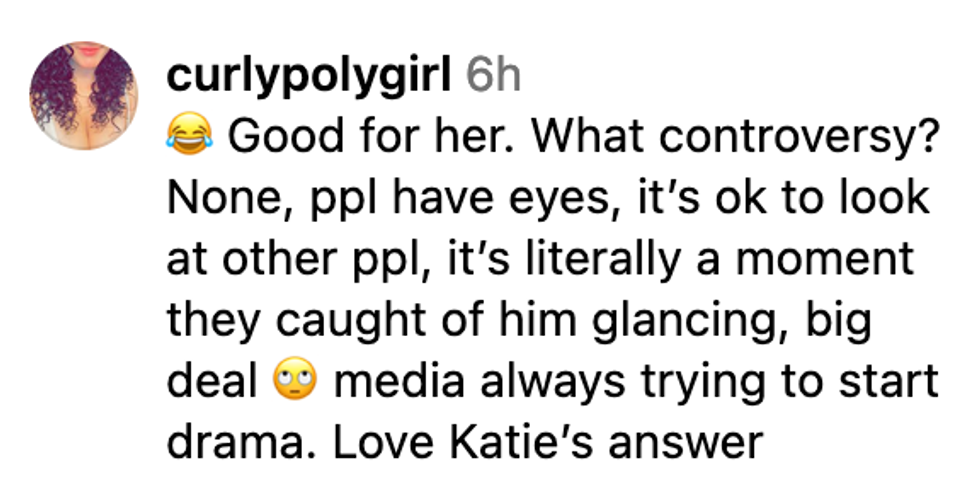Screen dimensions: 980x493
Task: Click the eye-roll emoji
Action: pyautogui.click(x=292, y=381)
